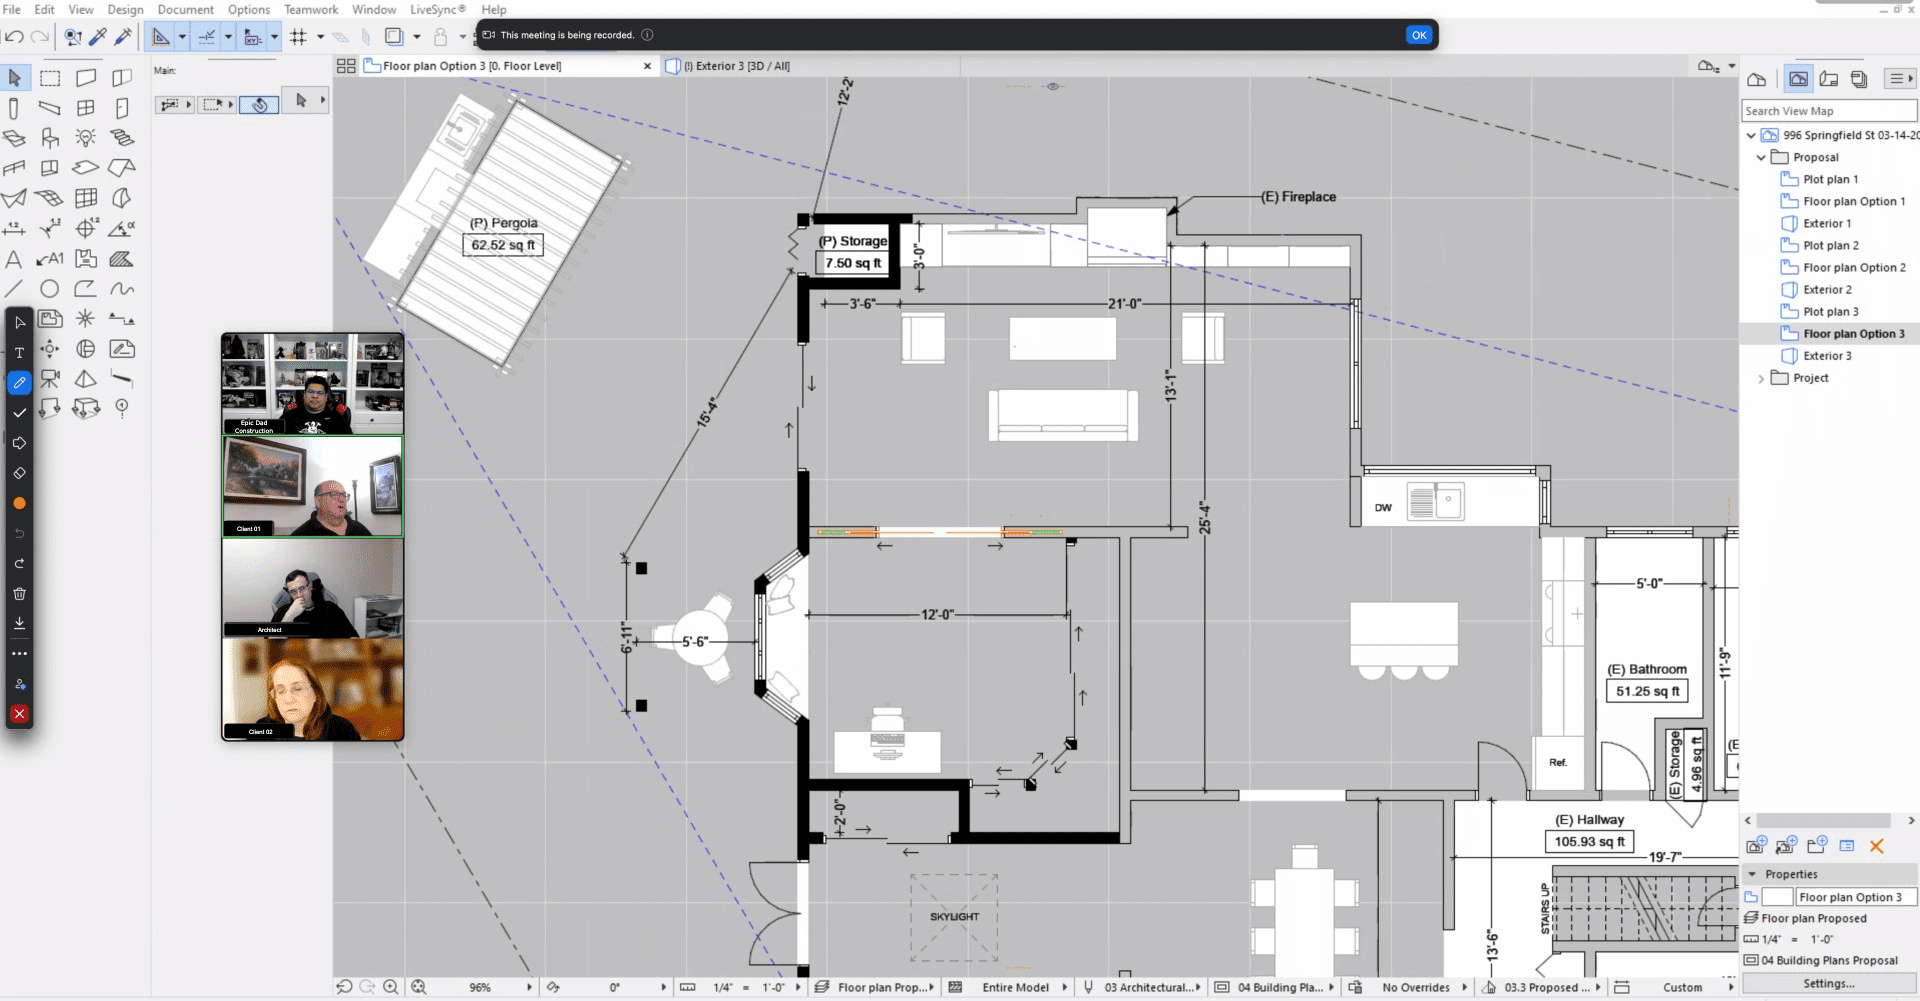The image size is (1920, 1001).
Task: Open the Teamwork menu
Action: (x=310, y=10)
